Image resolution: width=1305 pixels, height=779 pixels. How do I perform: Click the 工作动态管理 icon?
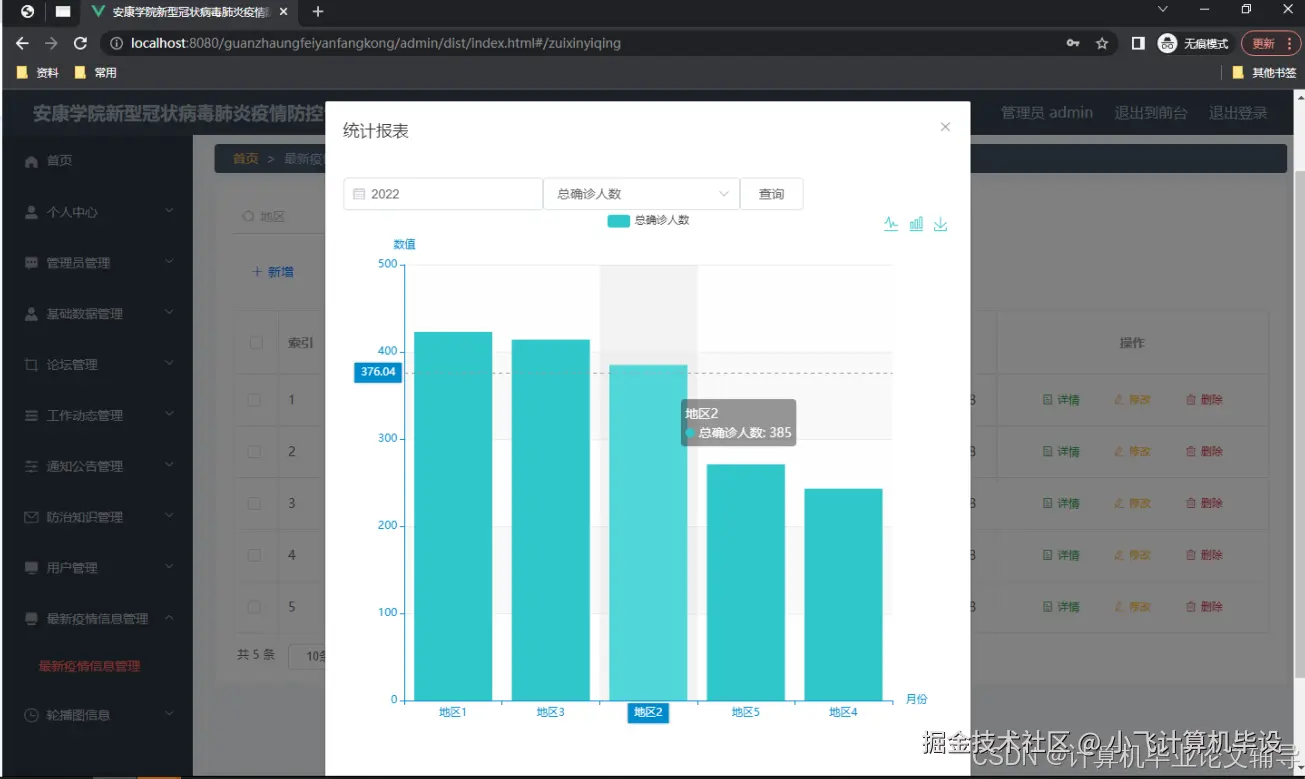(31, 416)
